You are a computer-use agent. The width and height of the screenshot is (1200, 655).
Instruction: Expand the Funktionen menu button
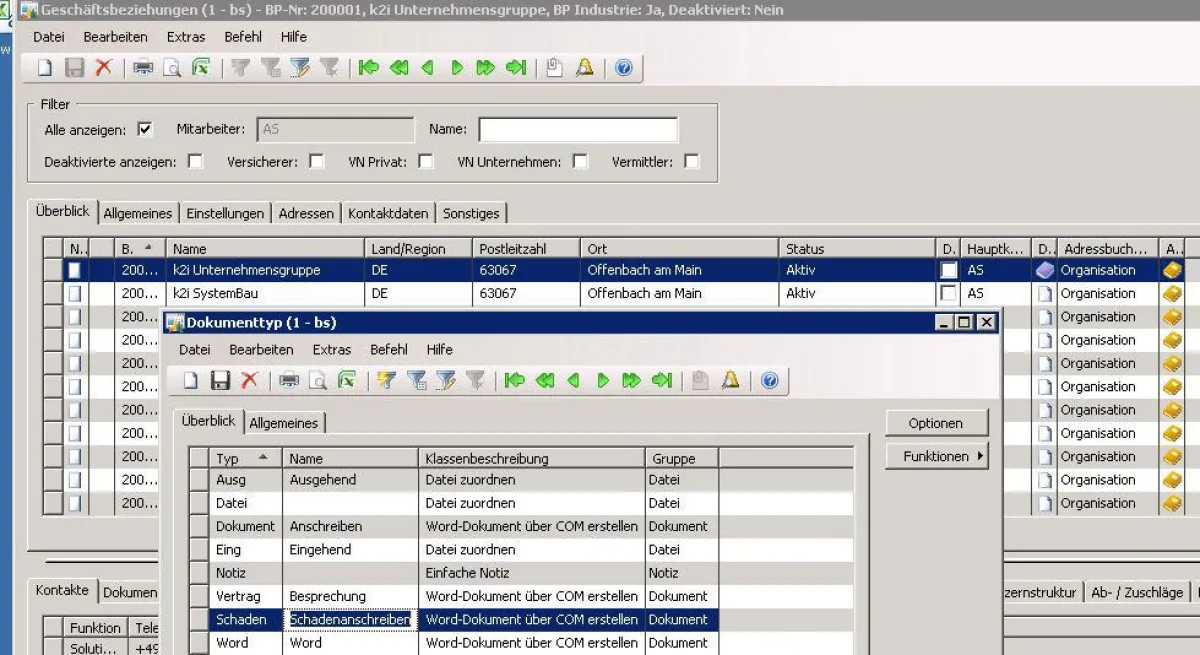point(936,456)
